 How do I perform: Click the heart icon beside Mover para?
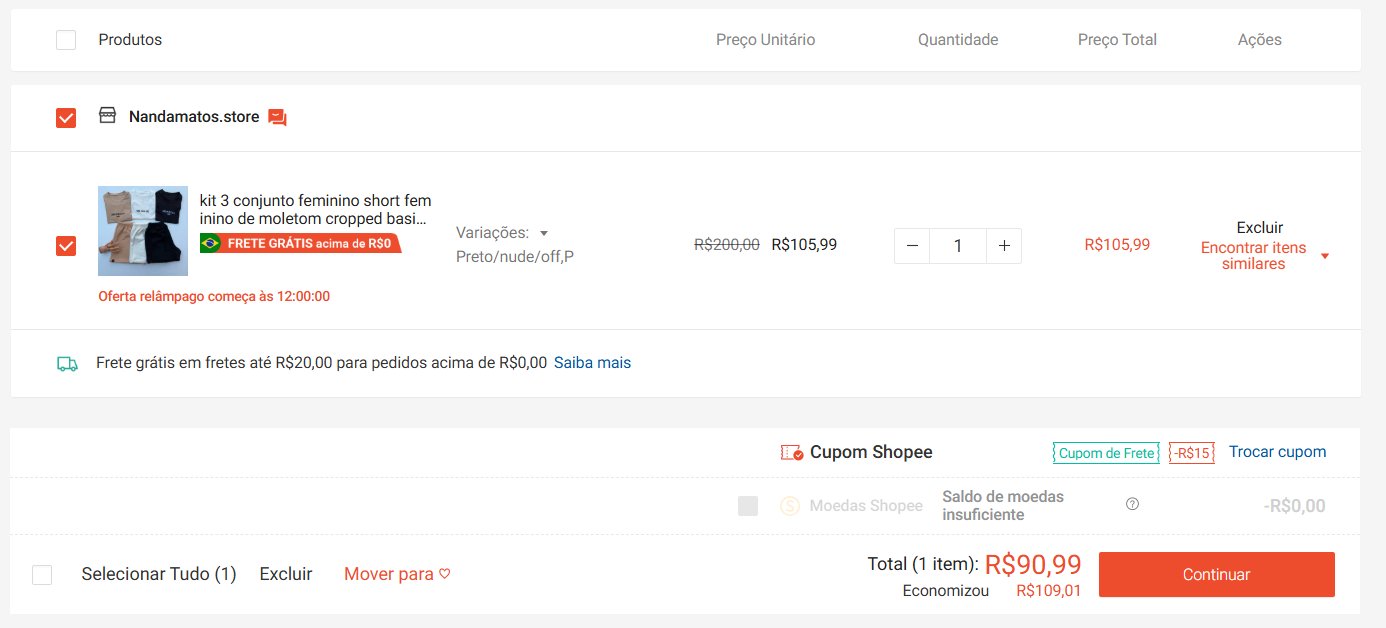click(445, 574)
